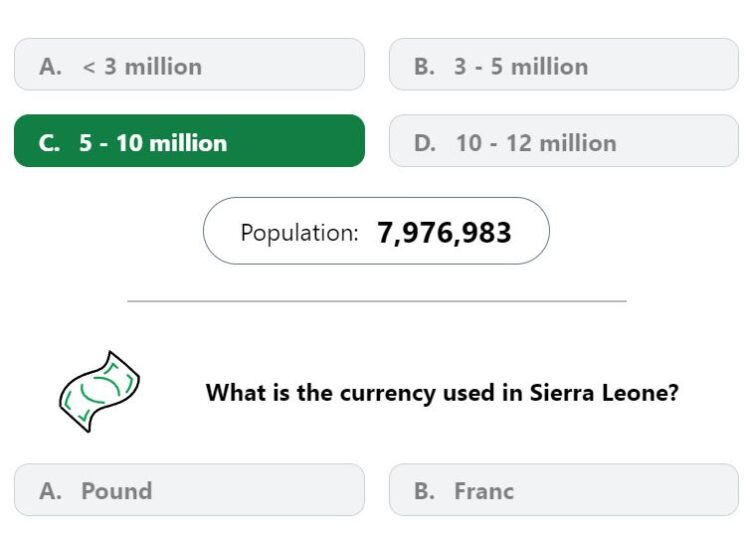Pick the "10 - 12 million" option
Viewport: 750px width, 536px height.
coord(564,141)
